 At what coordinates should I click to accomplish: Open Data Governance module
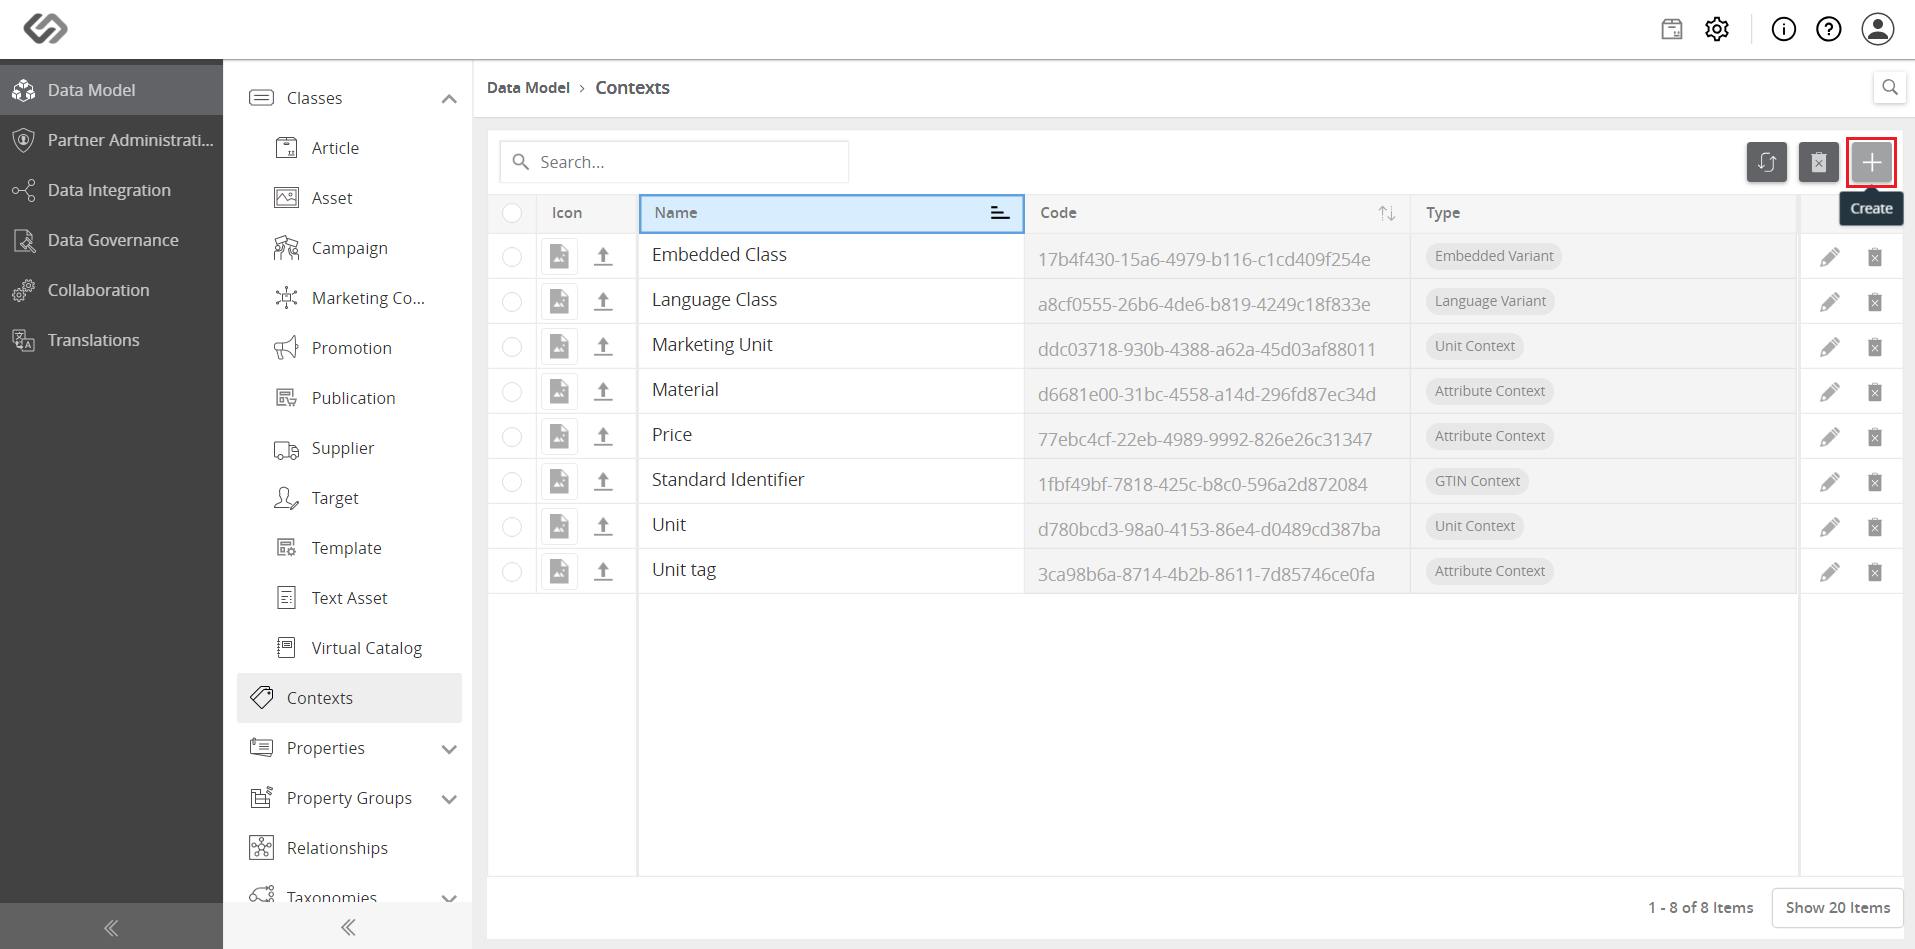click(x=111, y=240)
